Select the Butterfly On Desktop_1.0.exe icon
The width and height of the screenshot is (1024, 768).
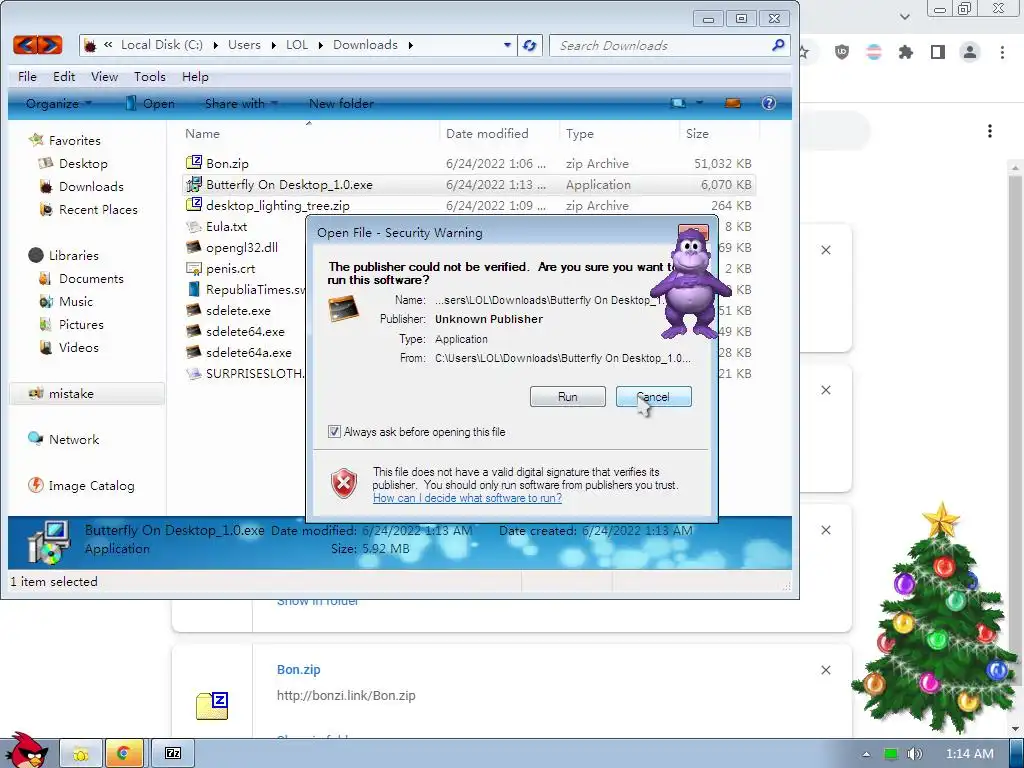194,184
